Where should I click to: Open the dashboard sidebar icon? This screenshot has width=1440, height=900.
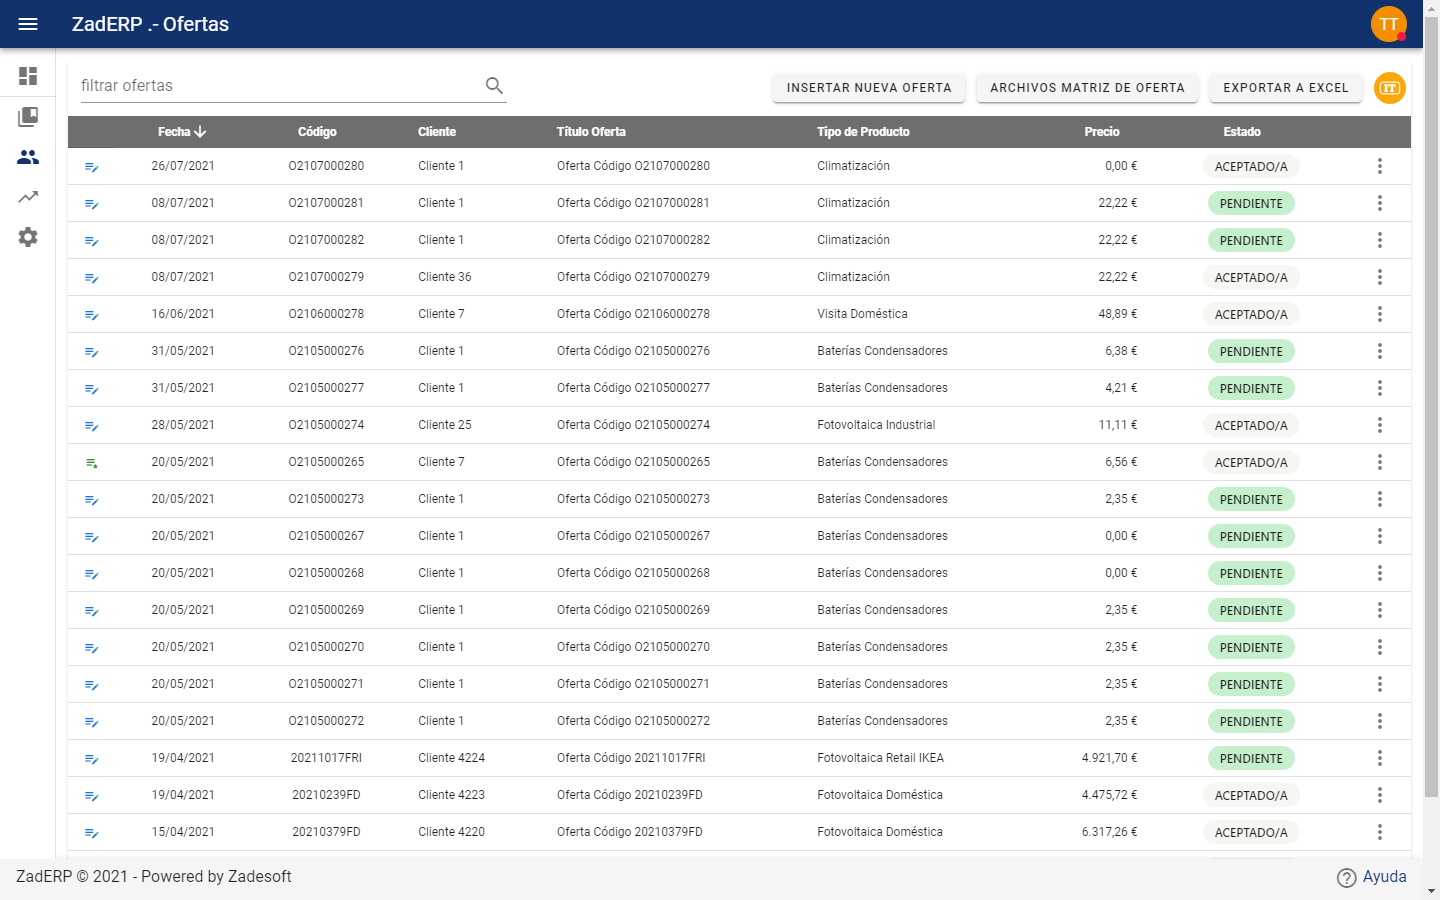coord(28,76)
